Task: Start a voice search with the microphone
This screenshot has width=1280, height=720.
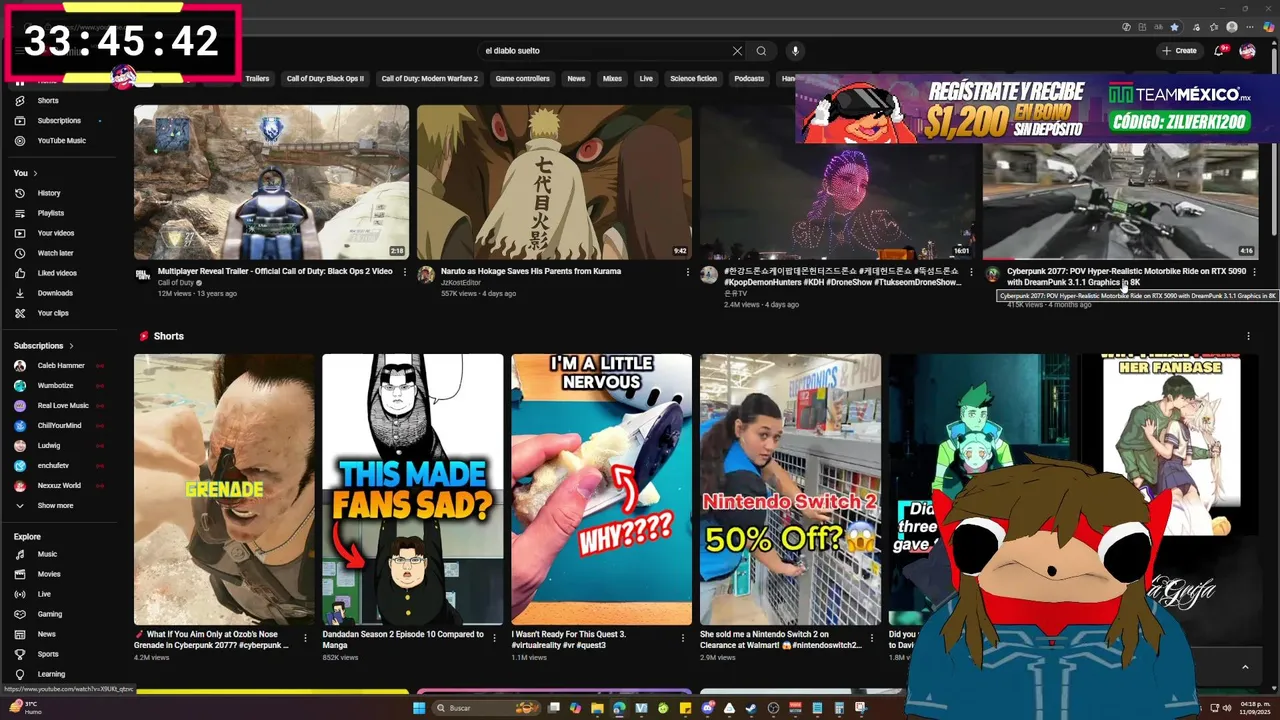Action: 795,51
